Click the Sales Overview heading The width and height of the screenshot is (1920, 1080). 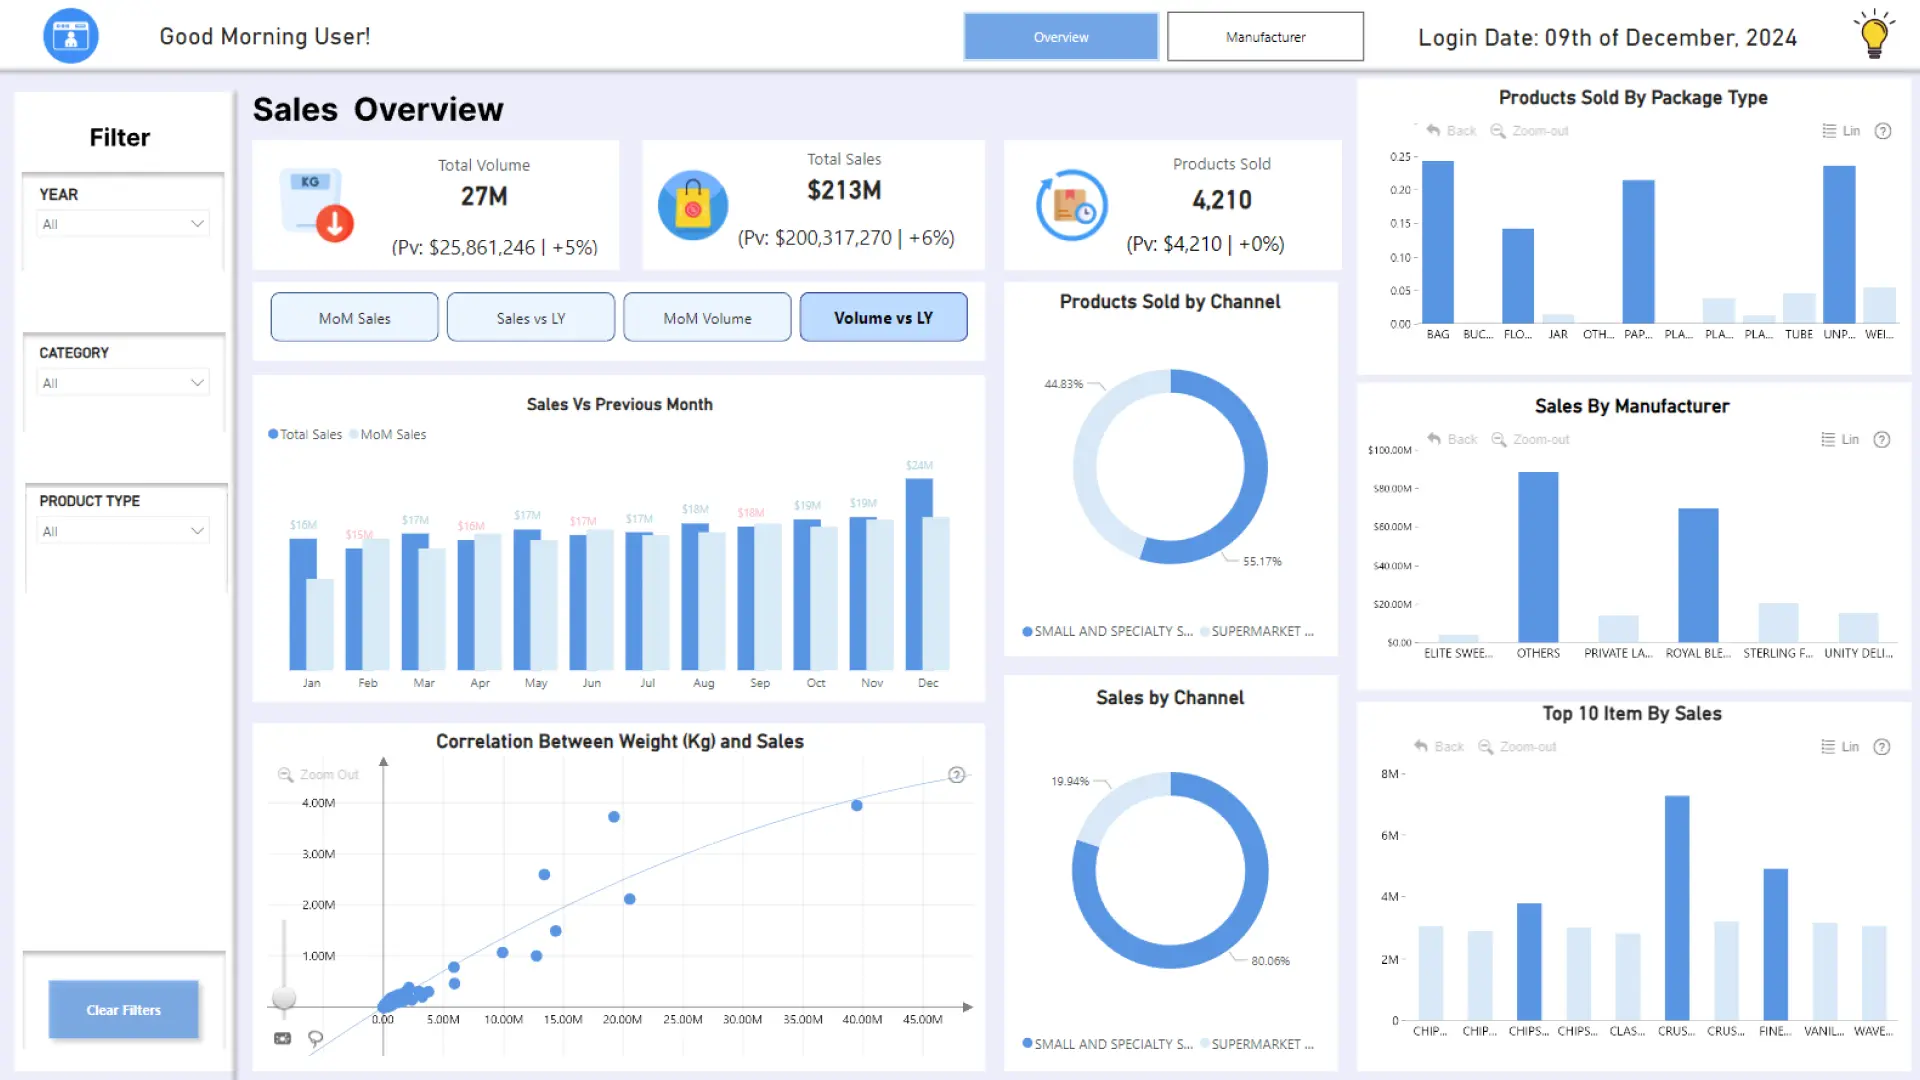click(378, 109)
